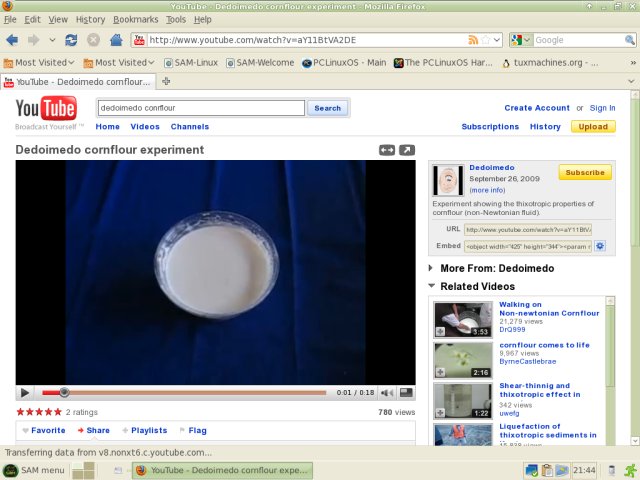Open a new tab with the plus icon
The height and width of the screenshot is (480, 640).
(x=166, y=81)
